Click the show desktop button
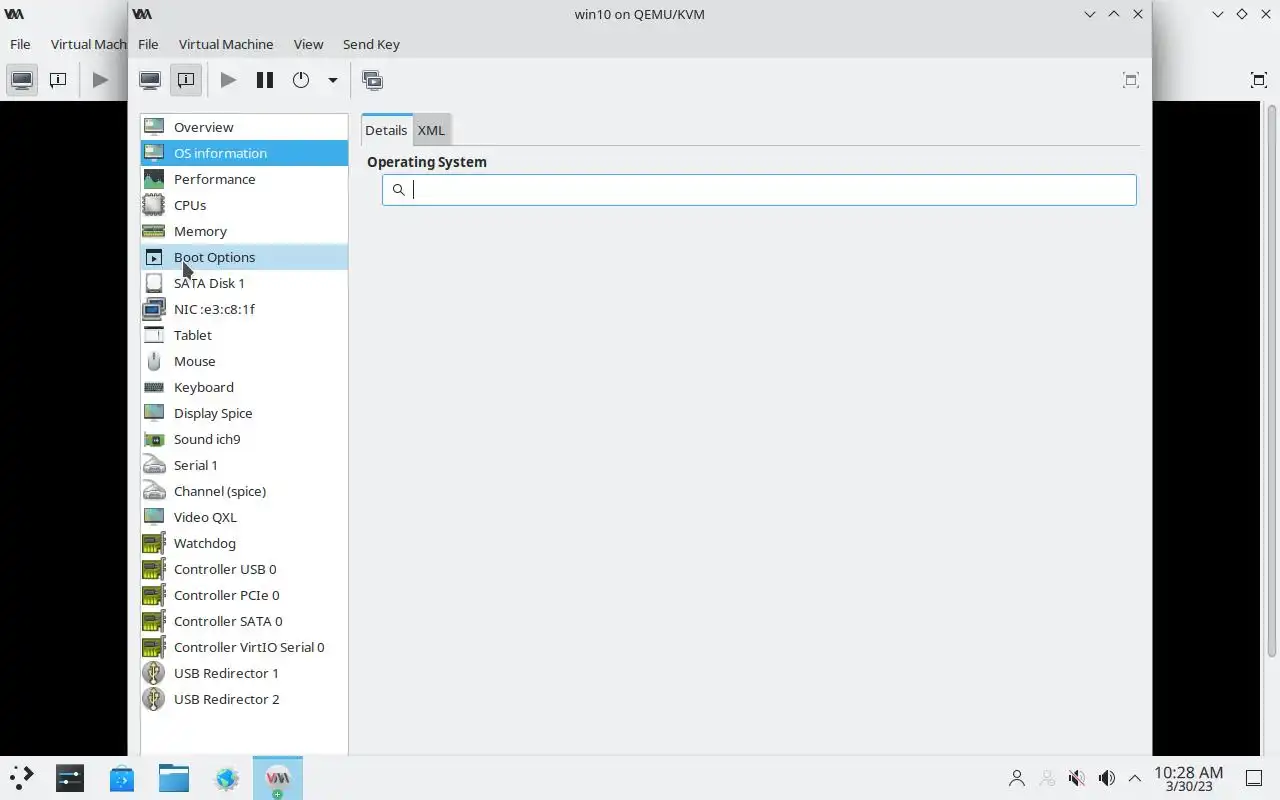 coord(1253,778)
